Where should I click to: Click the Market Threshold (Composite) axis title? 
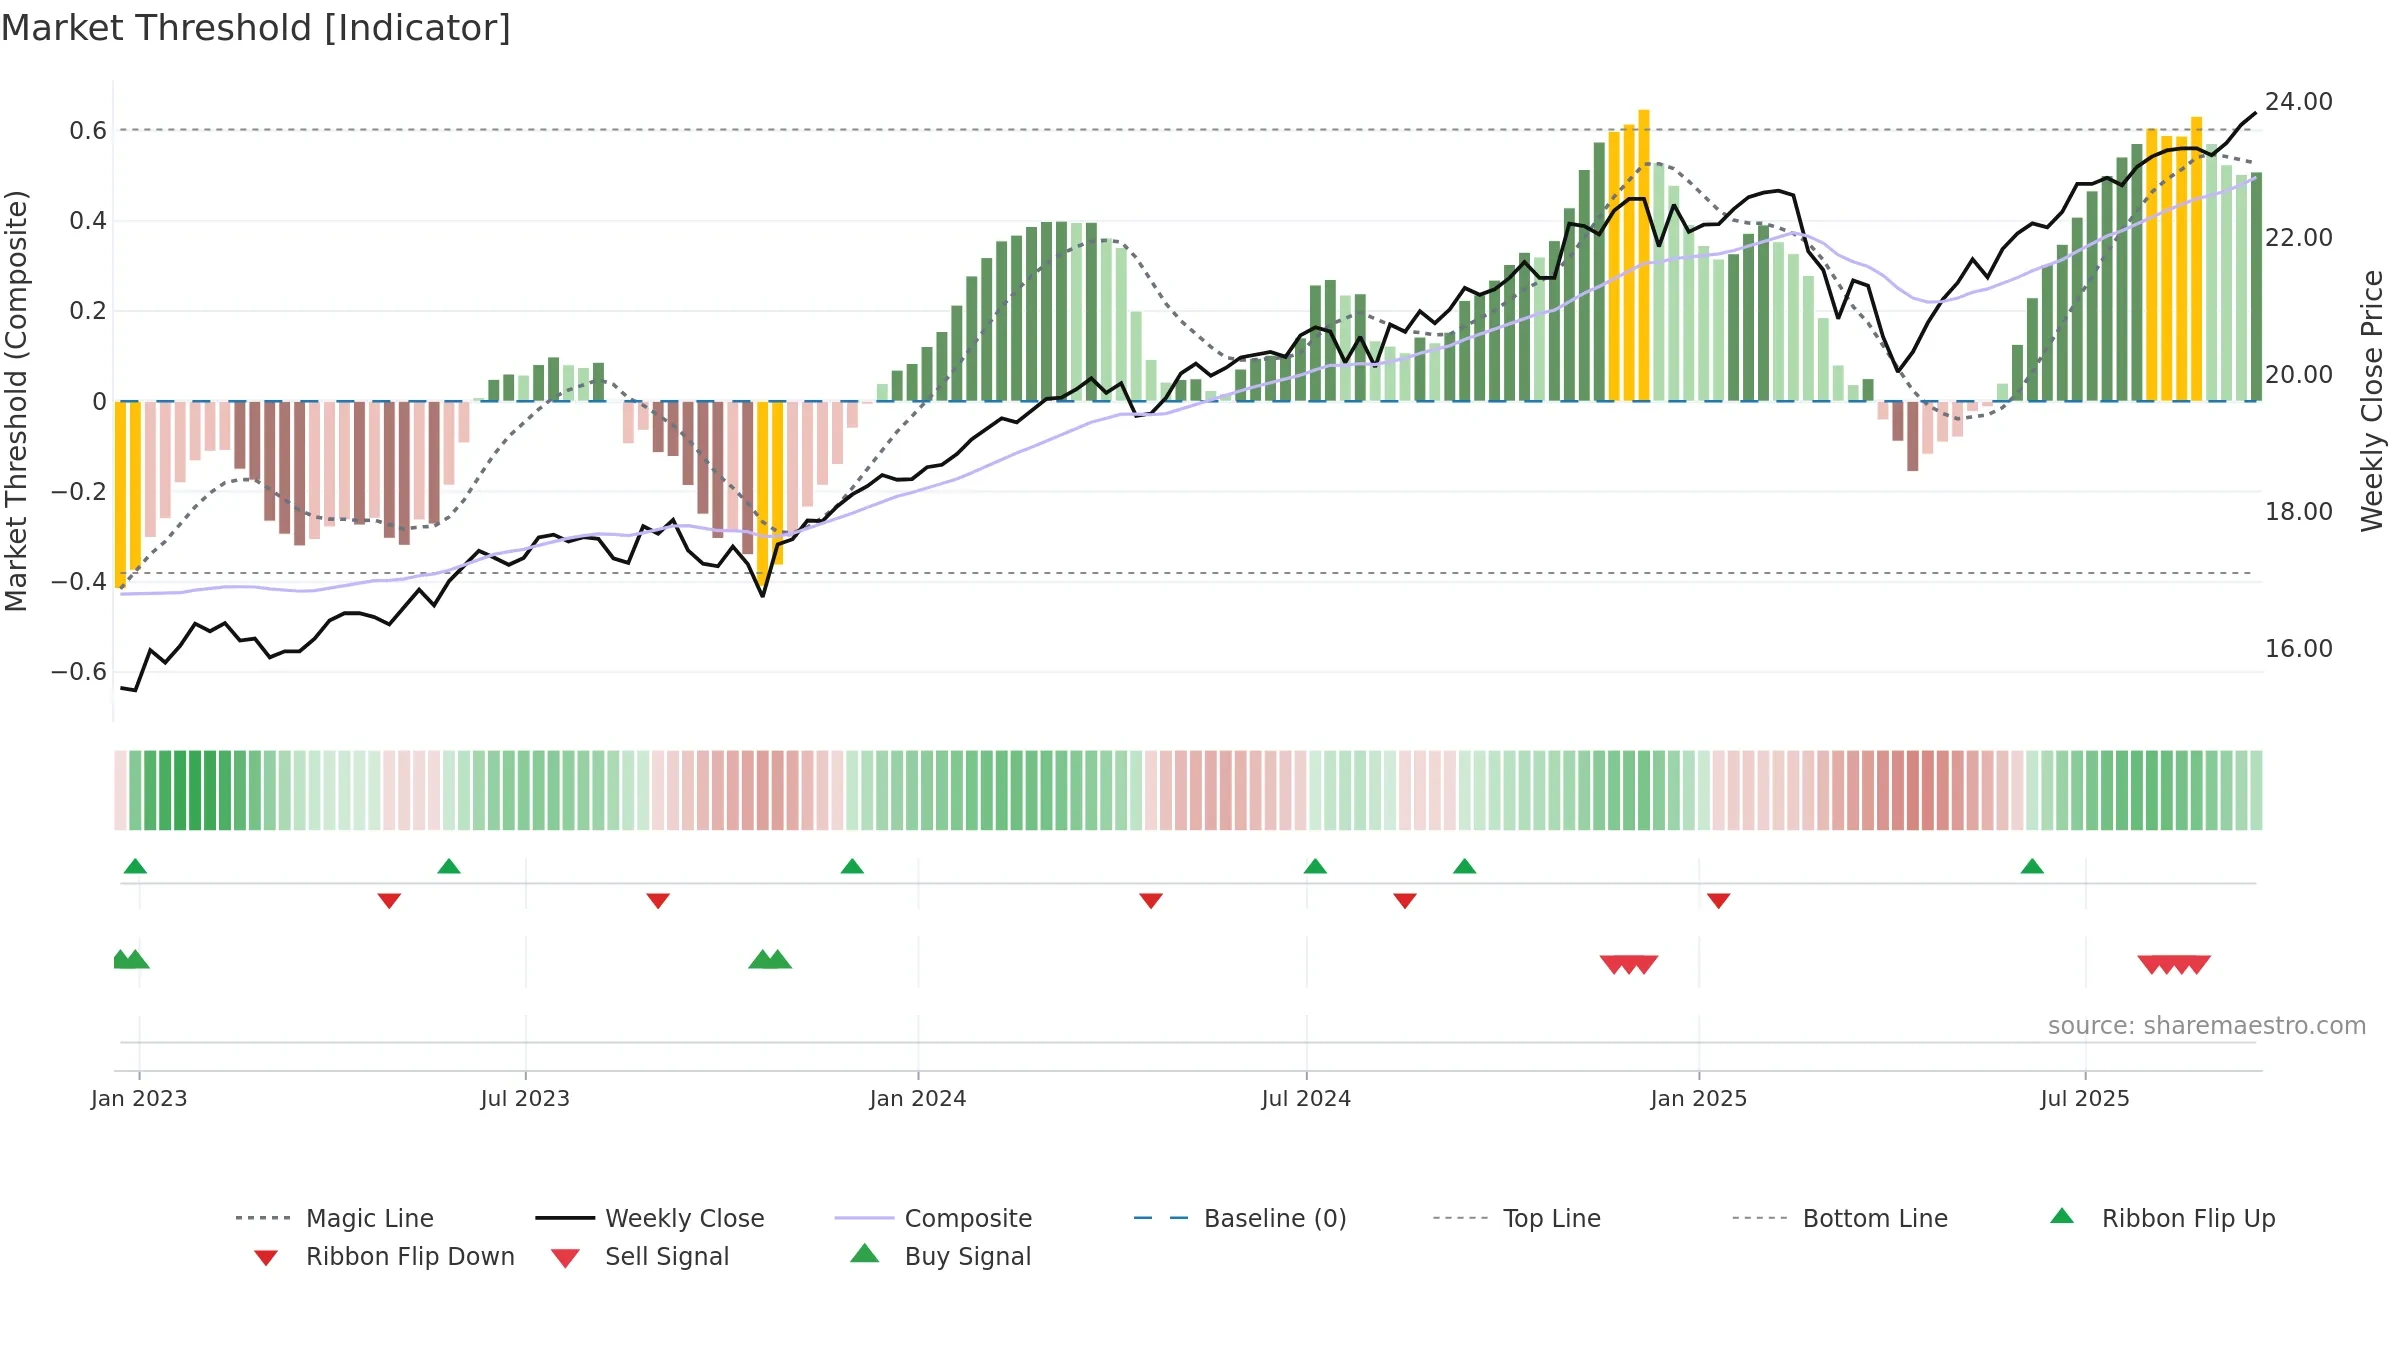[16, 401]
